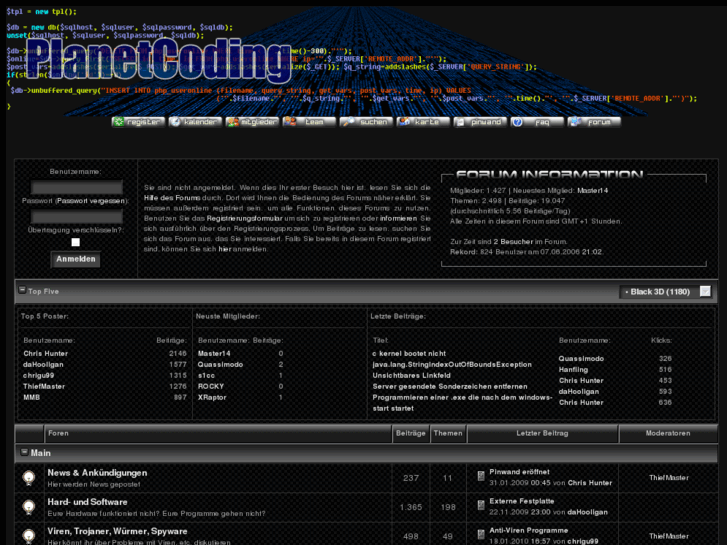Click the Viren, Trojaner lightbulb icon
Image resolution: width=727 pixels, height=545 pixels.
pos(29,536)
